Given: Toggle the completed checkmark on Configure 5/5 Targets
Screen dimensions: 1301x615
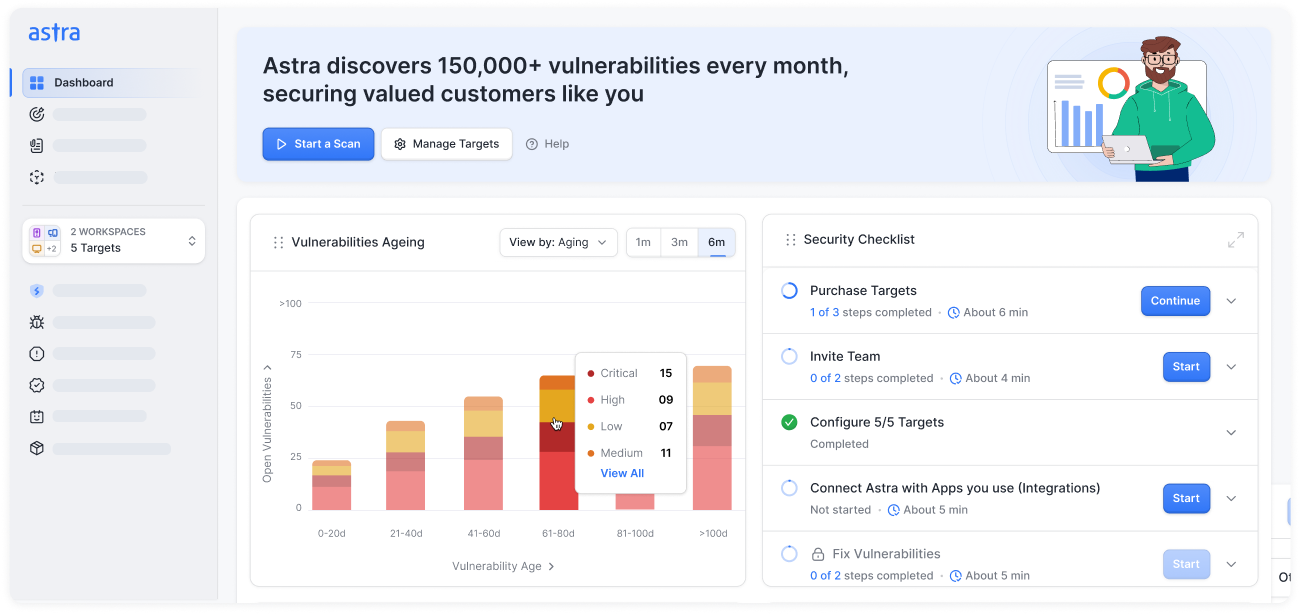Looking at the screenshot, I should coord(789,422).
